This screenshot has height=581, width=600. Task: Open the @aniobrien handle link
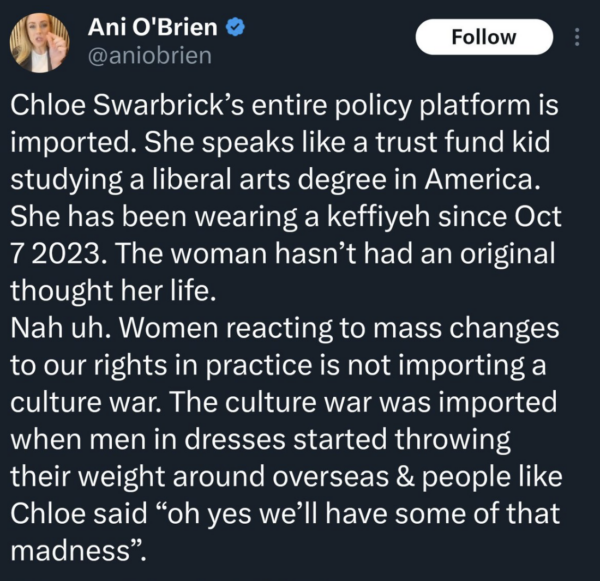pyautogui.click(x=150, y=55)
